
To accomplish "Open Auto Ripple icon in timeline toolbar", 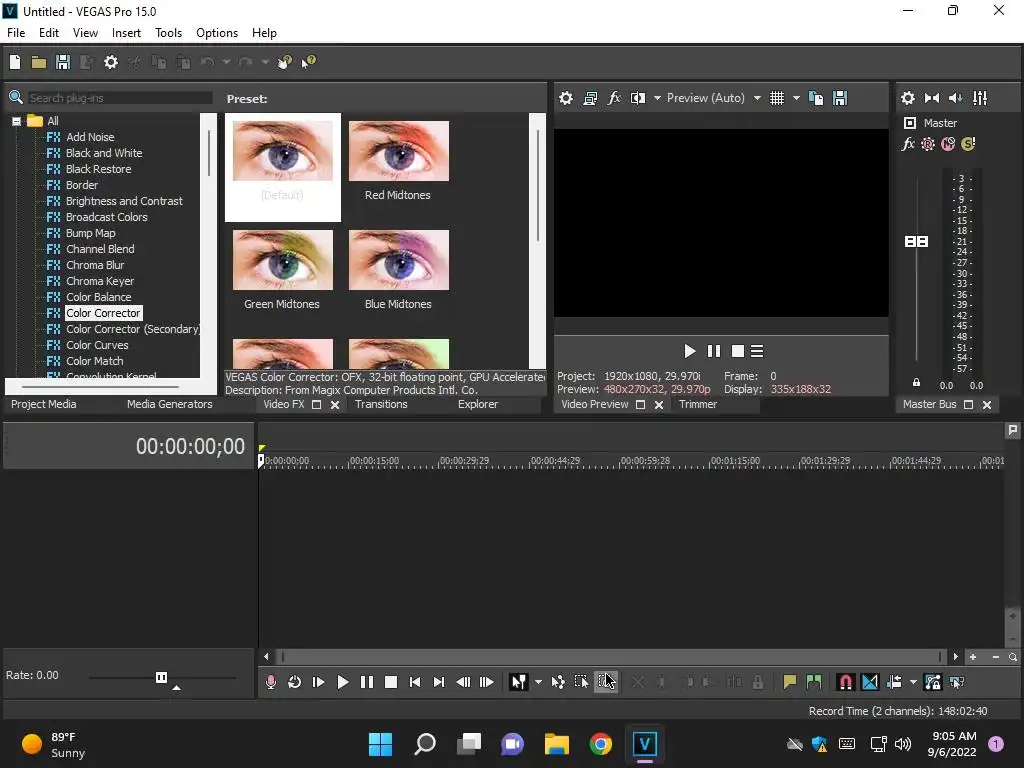I will point(894,682).
